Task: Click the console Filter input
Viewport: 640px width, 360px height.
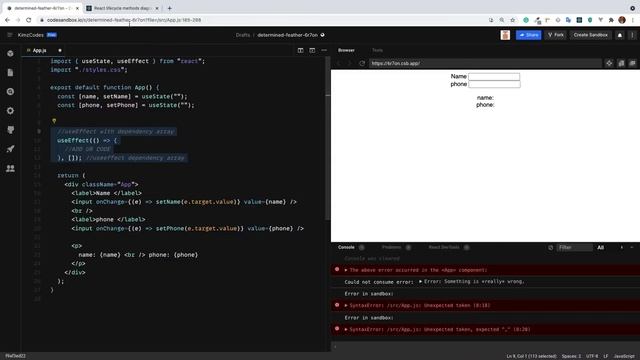Action: (575, 248)
